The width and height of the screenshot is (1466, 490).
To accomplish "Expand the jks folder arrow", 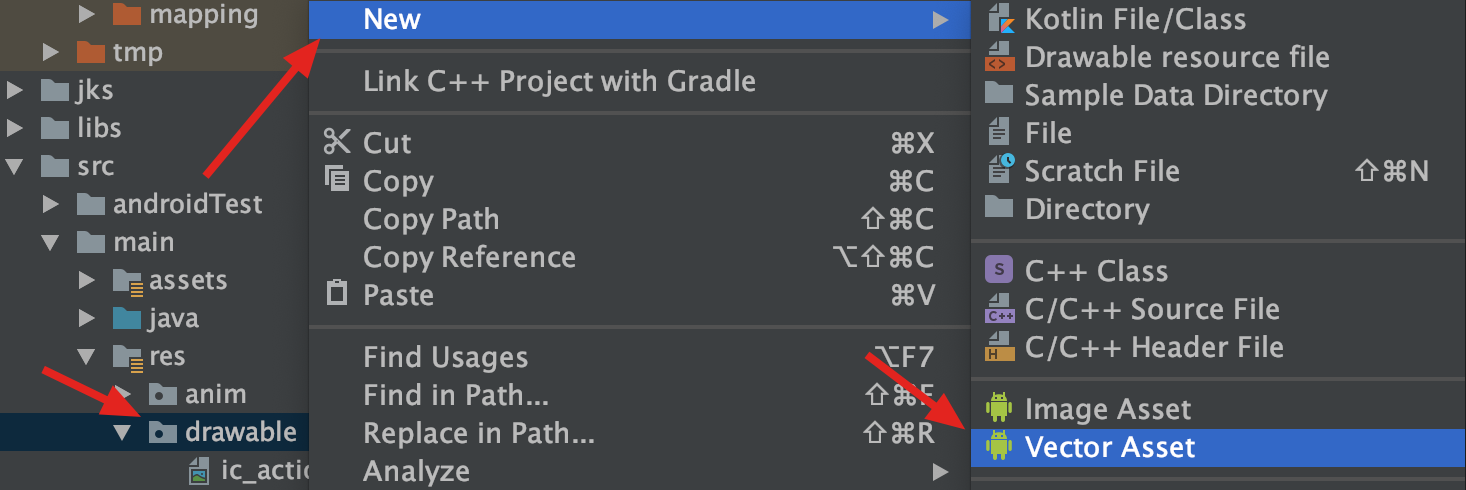I will (15, 90).
